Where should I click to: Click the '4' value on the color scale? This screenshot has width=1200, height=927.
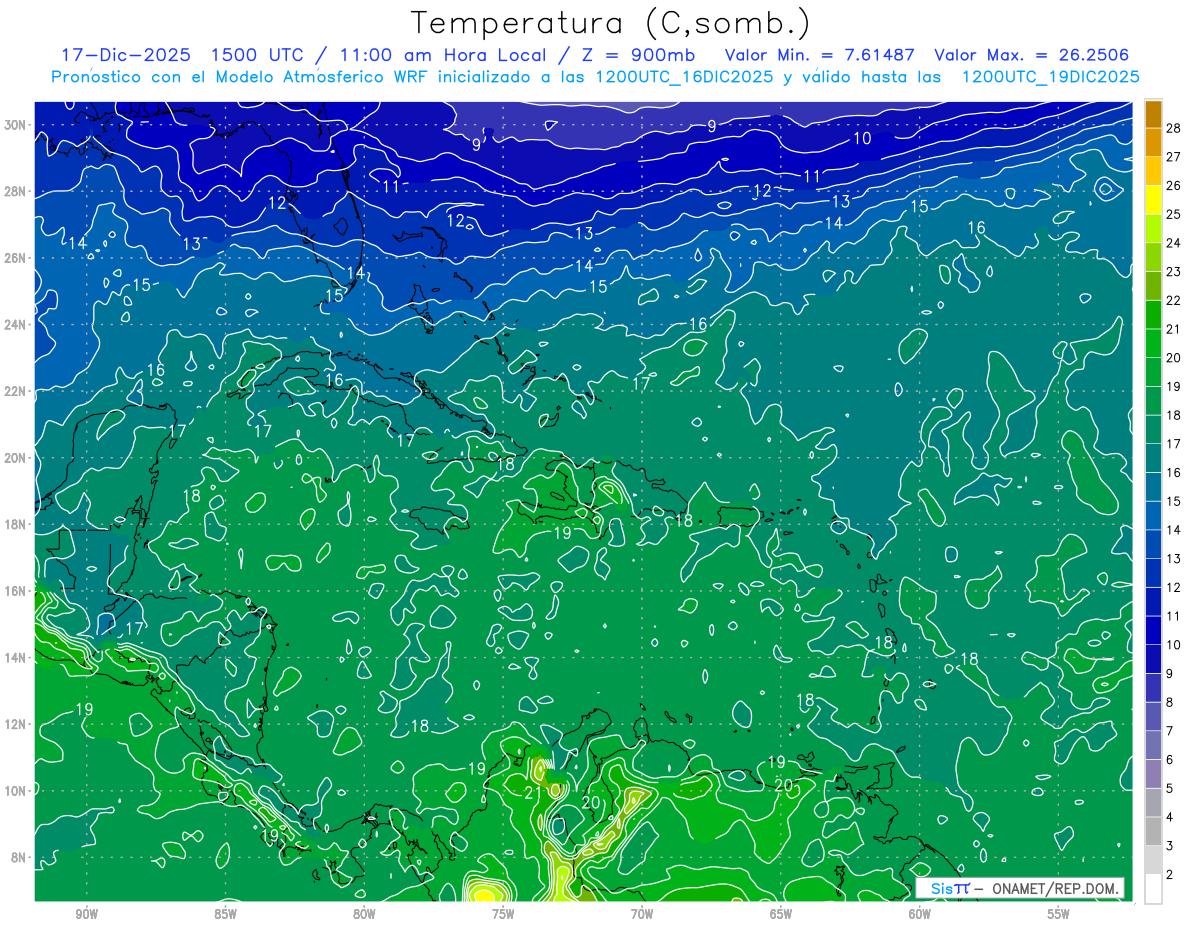[x=1170, y=818]
